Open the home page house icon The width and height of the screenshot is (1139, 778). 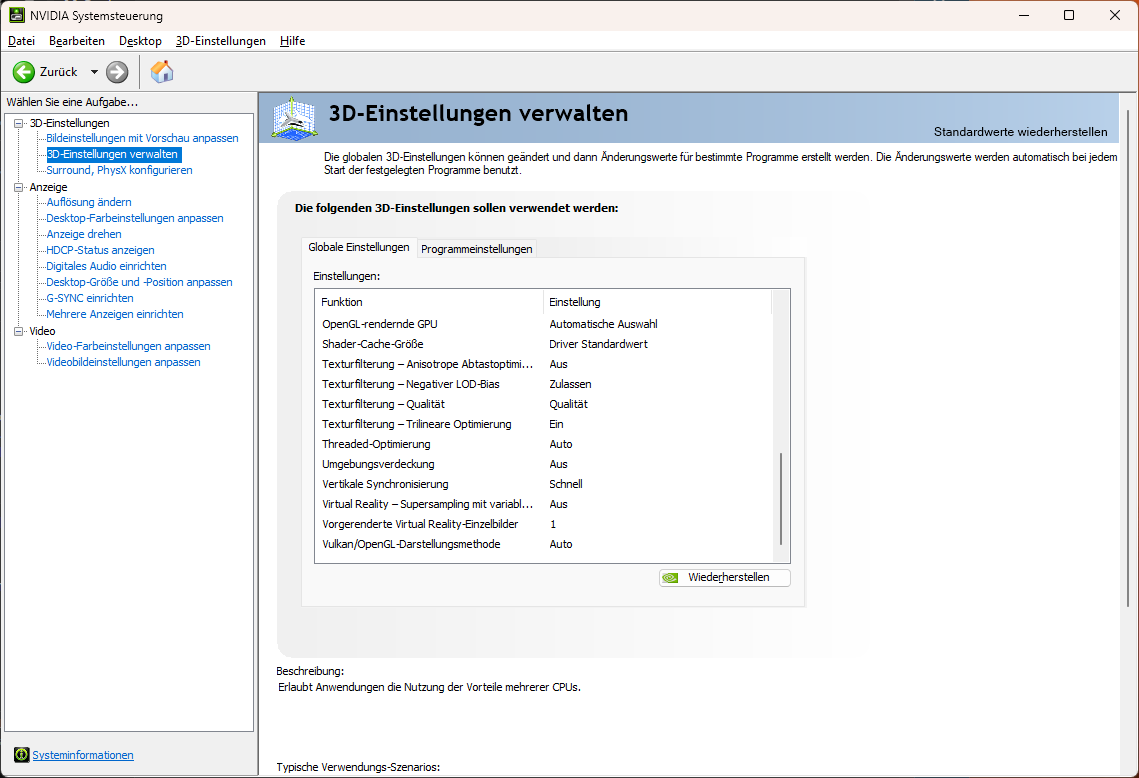coord(162,71)
